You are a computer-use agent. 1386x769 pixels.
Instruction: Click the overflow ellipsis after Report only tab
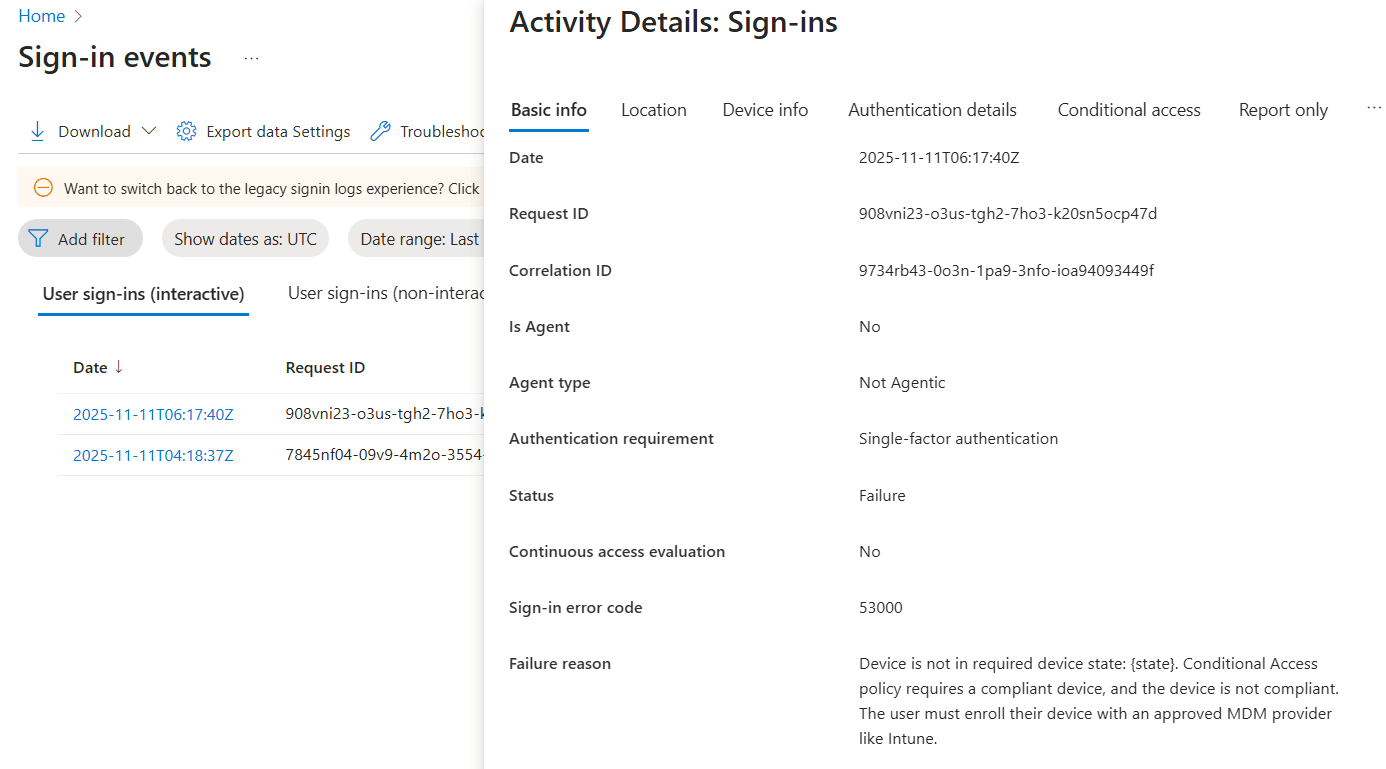point(1373,107)
